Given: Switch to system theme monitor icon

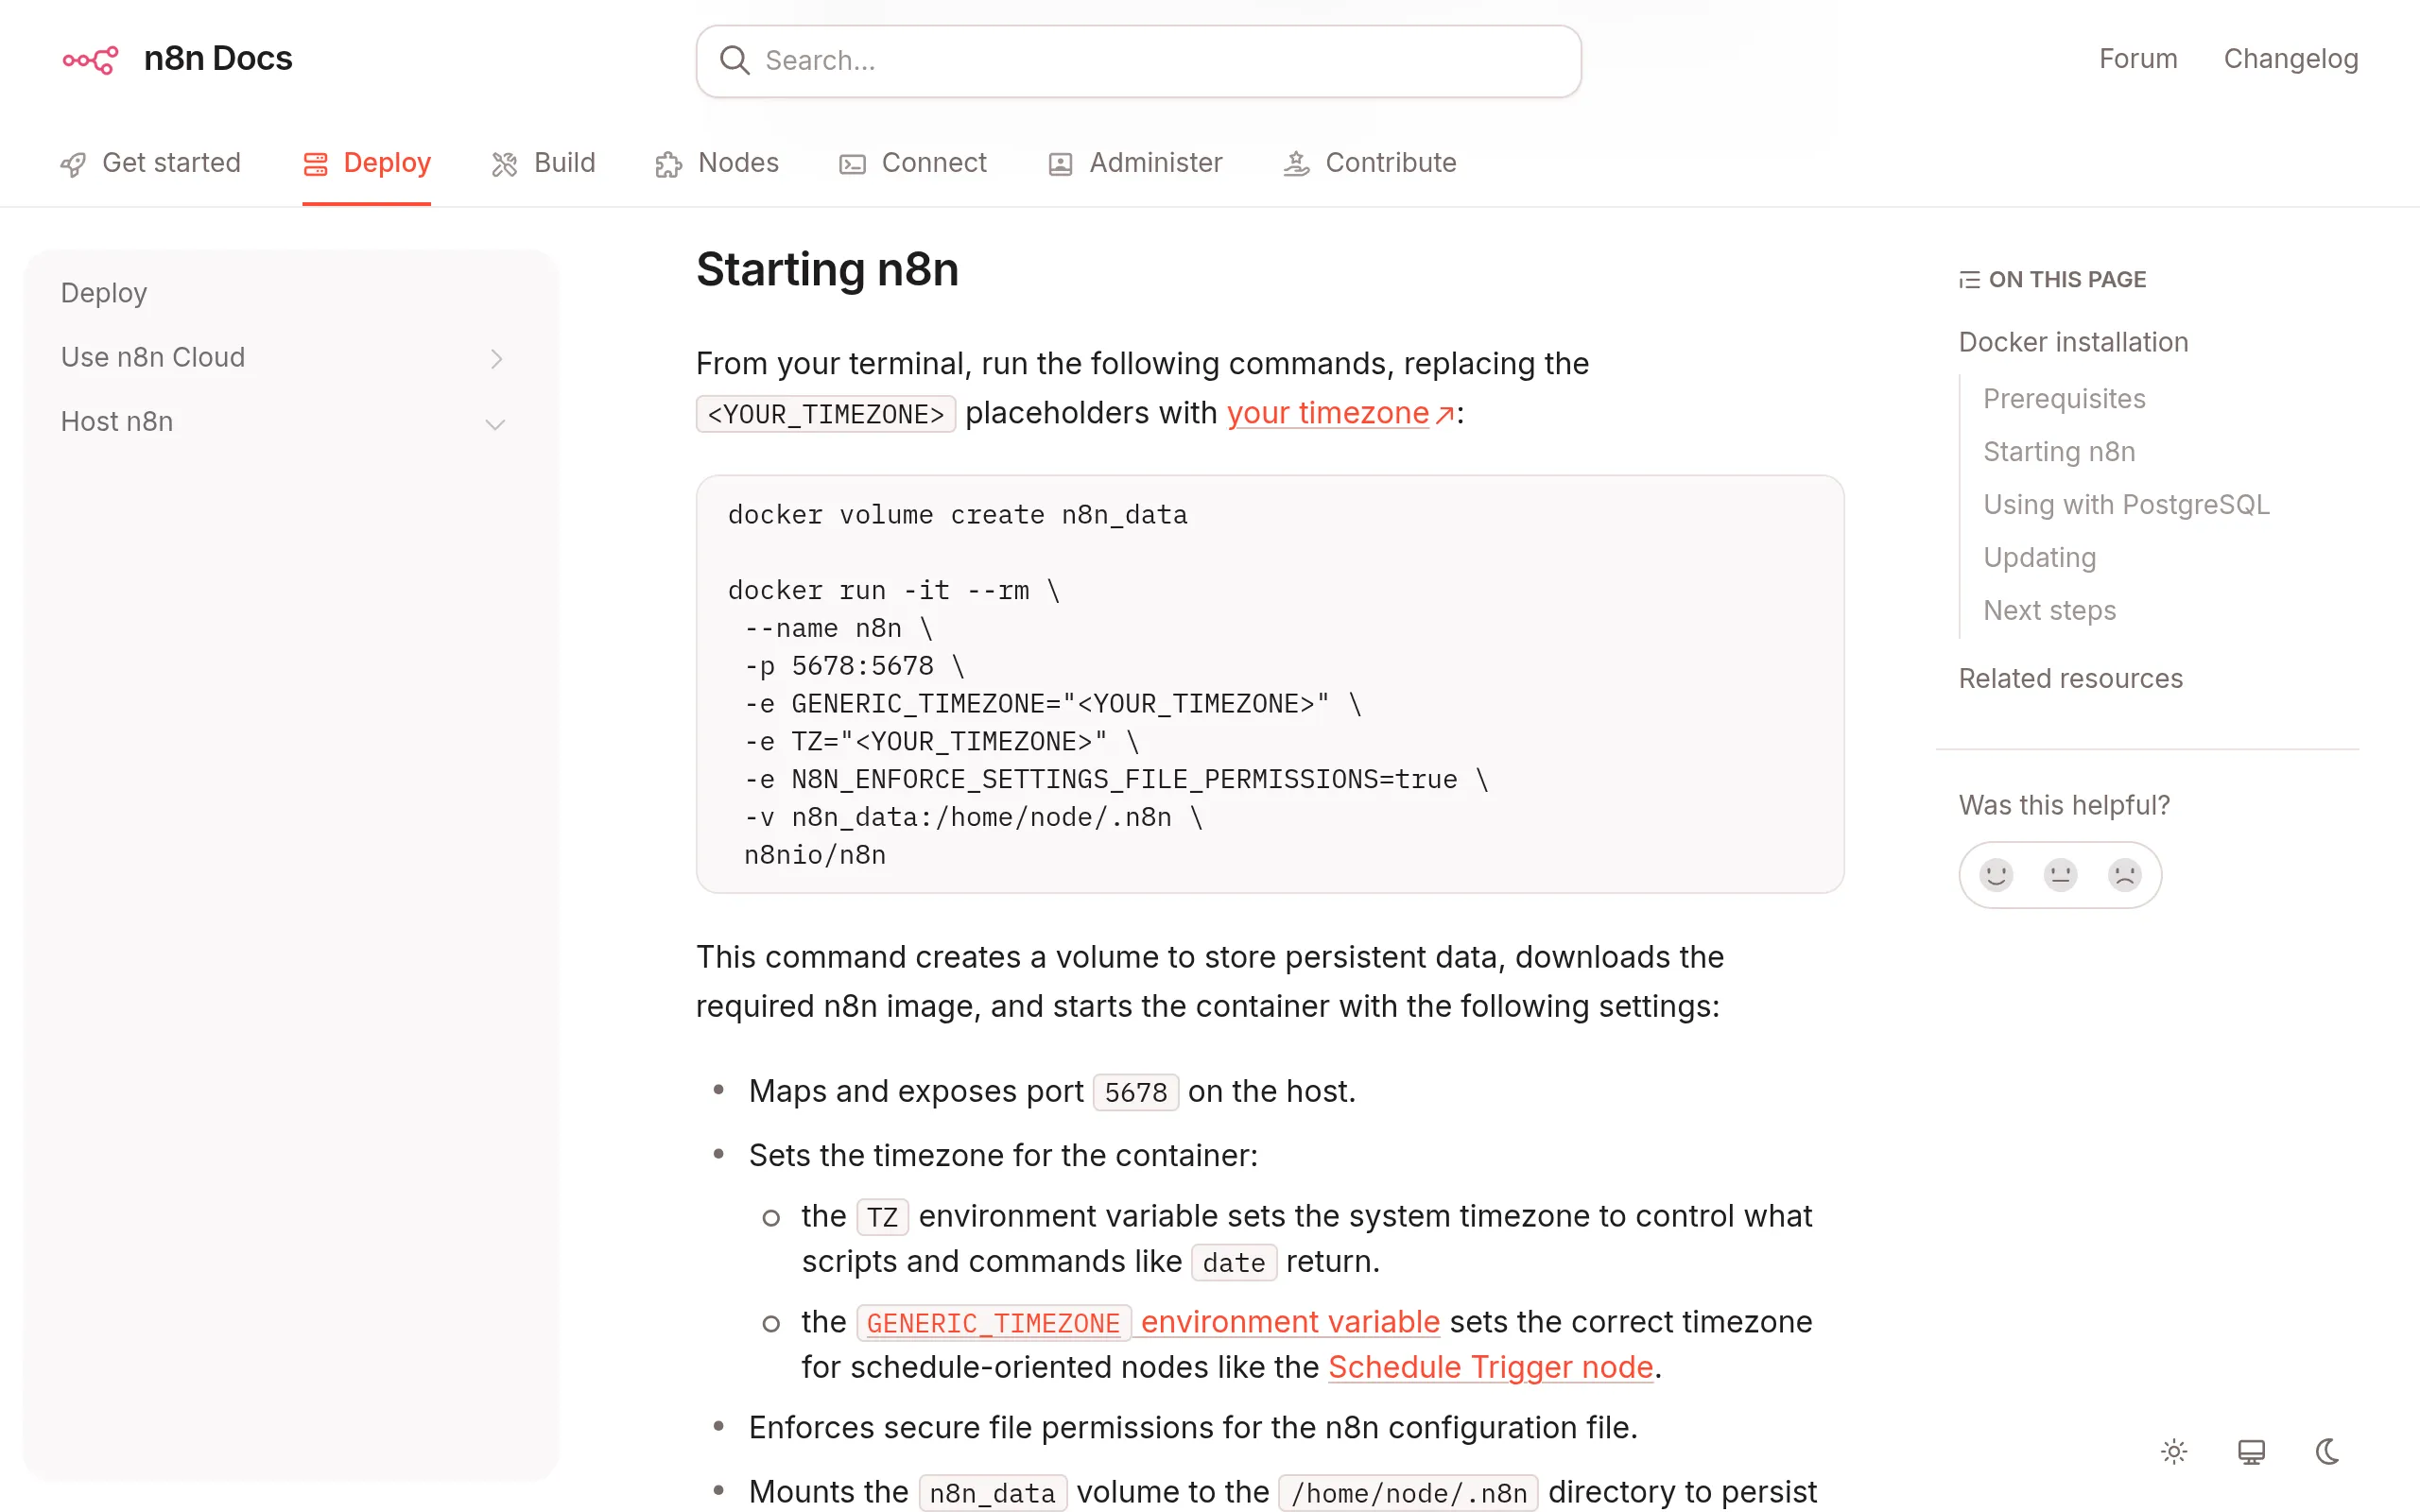Looking at the screenshot, I should [2251, 1451].
